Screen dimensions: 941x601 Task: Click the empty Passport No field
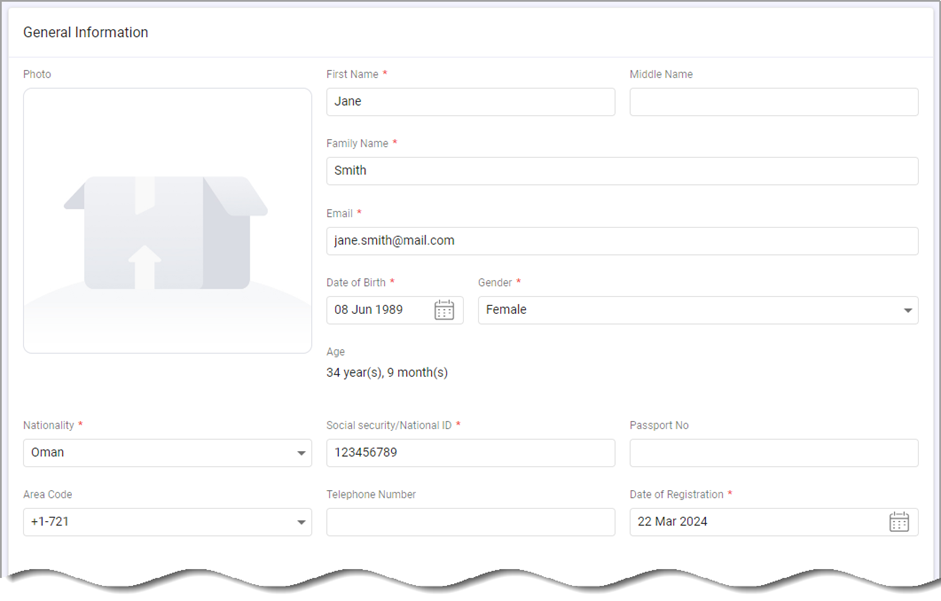pyautogui.click(x=774, y=453)
